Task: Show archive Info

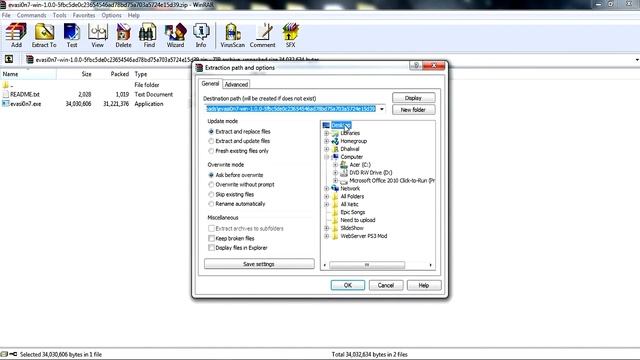Action: coord(201,35)
